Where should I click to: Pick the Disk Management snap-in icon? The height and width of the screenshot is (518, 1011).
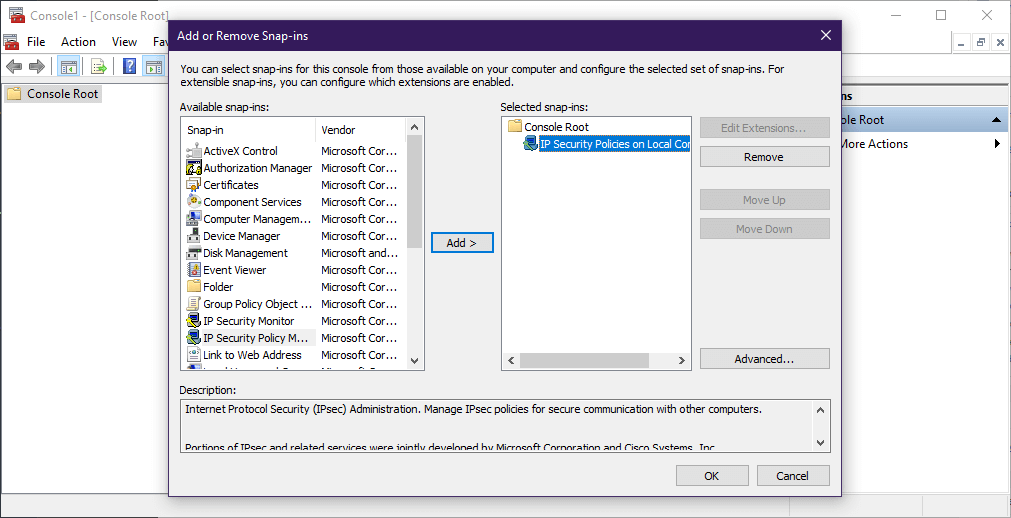pos(194,253)
